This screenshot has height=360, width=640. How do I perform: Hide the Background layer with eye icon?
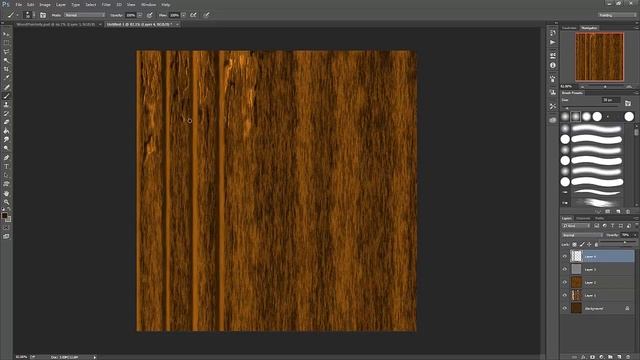pyautogui.click(x=565, y=309)
